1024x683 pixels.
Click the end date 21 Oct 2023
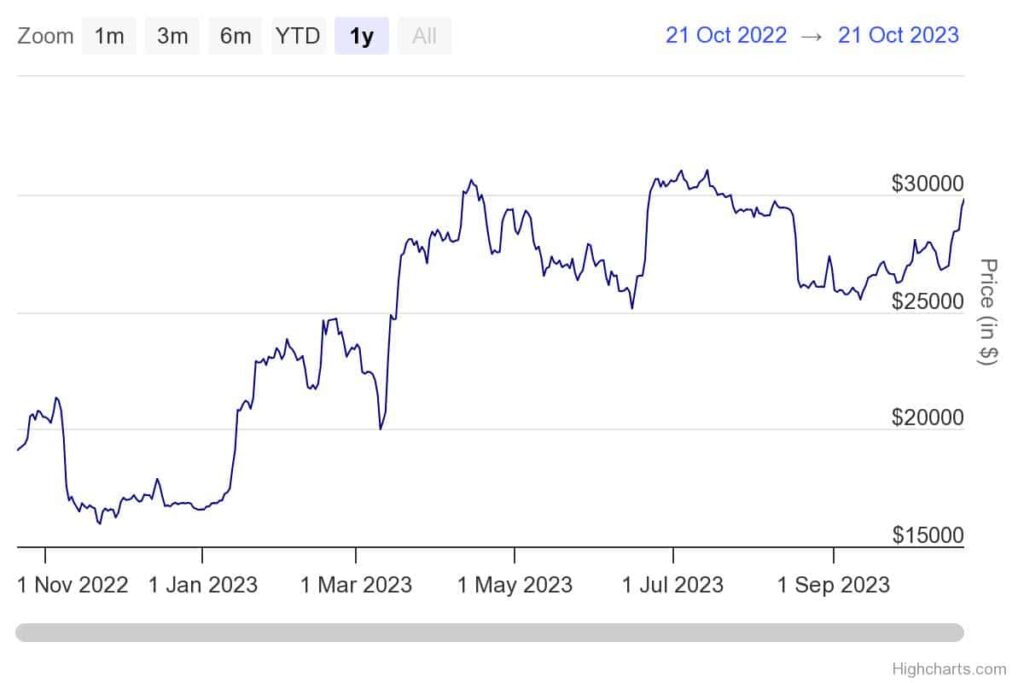tap(898, 35)
